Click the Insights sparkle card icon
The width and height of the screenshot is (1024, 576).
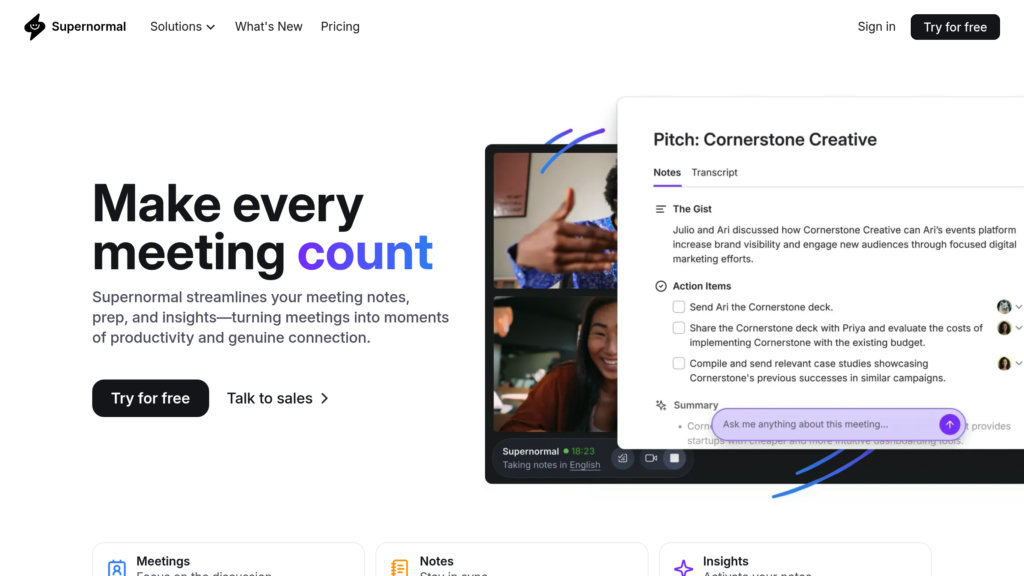(x=683, y=568)
